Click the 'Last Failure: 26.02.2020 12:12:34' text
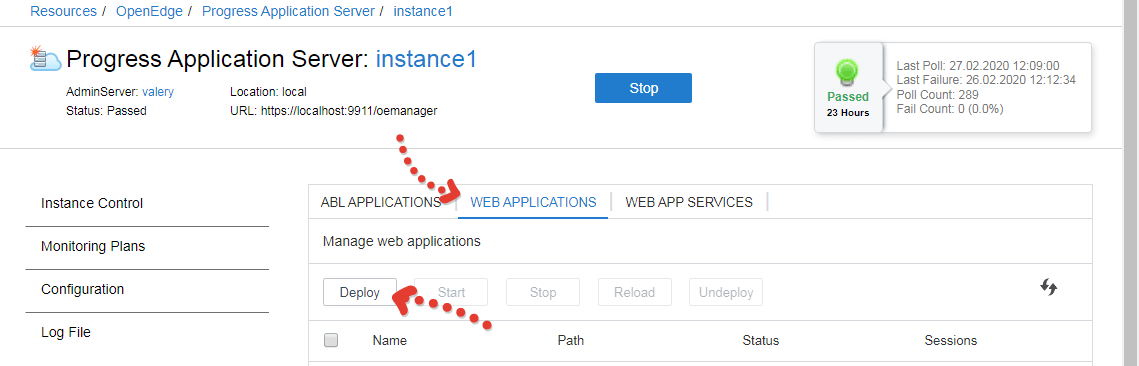The width and height of the screenshot is (1139, 366). coord(986,80)
